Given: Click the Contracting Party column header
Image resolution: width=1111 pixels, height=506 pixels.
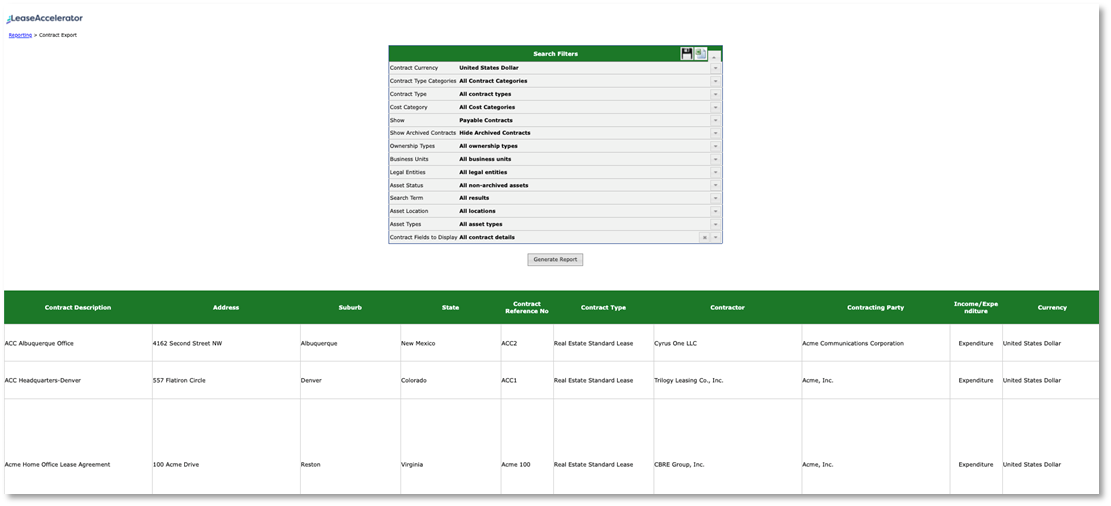Looking at the screenshot, I should (x=876, y=308).
